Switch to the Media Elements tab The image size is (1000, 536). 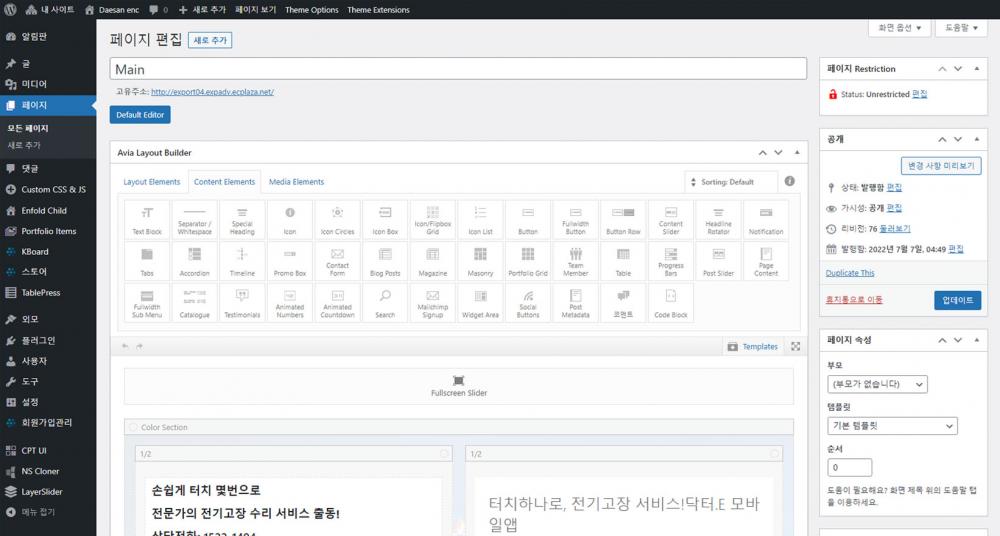(x=297, y=182)
